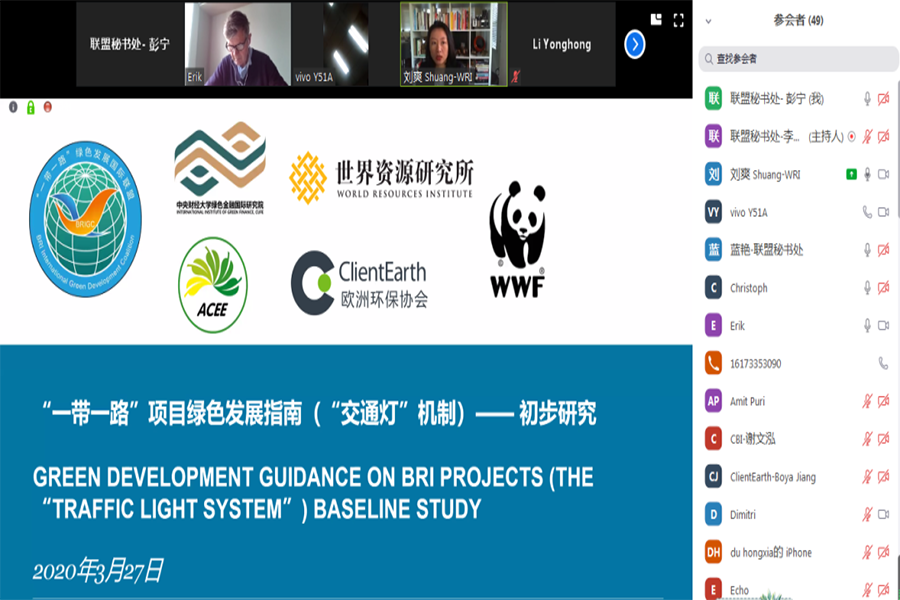Select the 刘爽 Shuang-WRI video thumbnail
Screen dimensions: 900x600
tap(453, 44)
